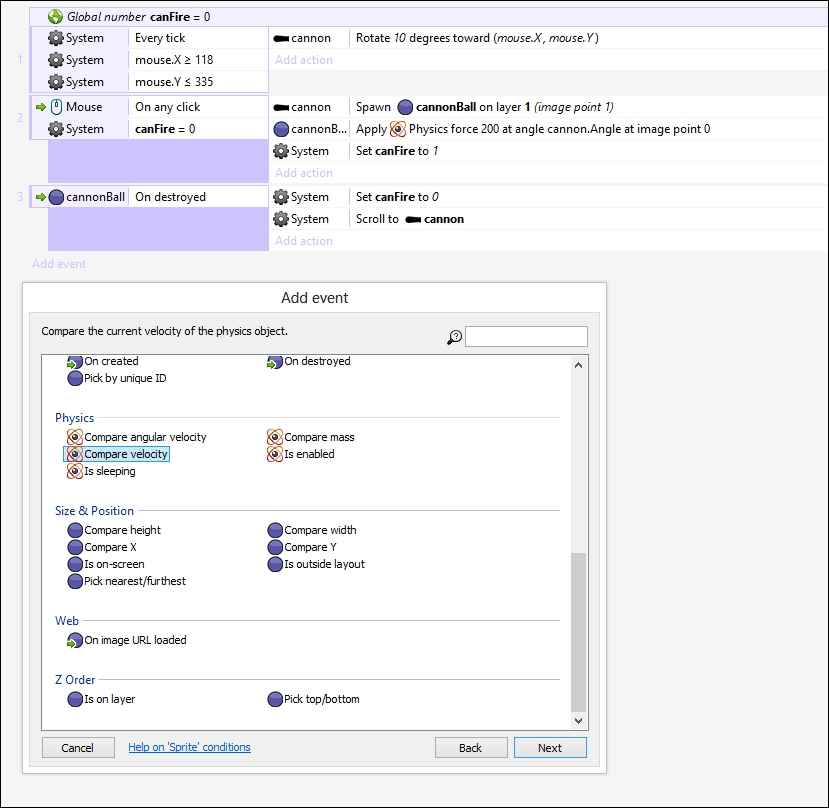The width and height of the screenshot is (829, 808).
Task: Select the Compare X condition
Action: pyautogui.click(x=102, y=547)
